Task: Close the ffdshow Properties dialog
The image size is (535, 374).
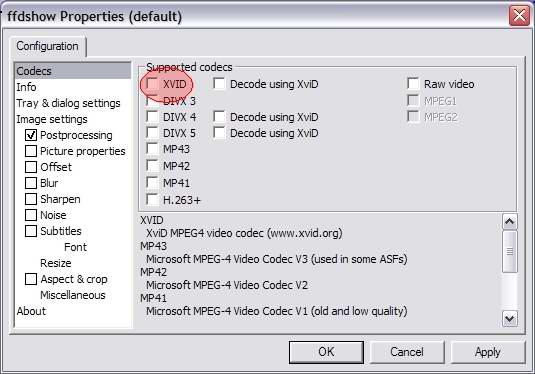Action: point(519,16)
